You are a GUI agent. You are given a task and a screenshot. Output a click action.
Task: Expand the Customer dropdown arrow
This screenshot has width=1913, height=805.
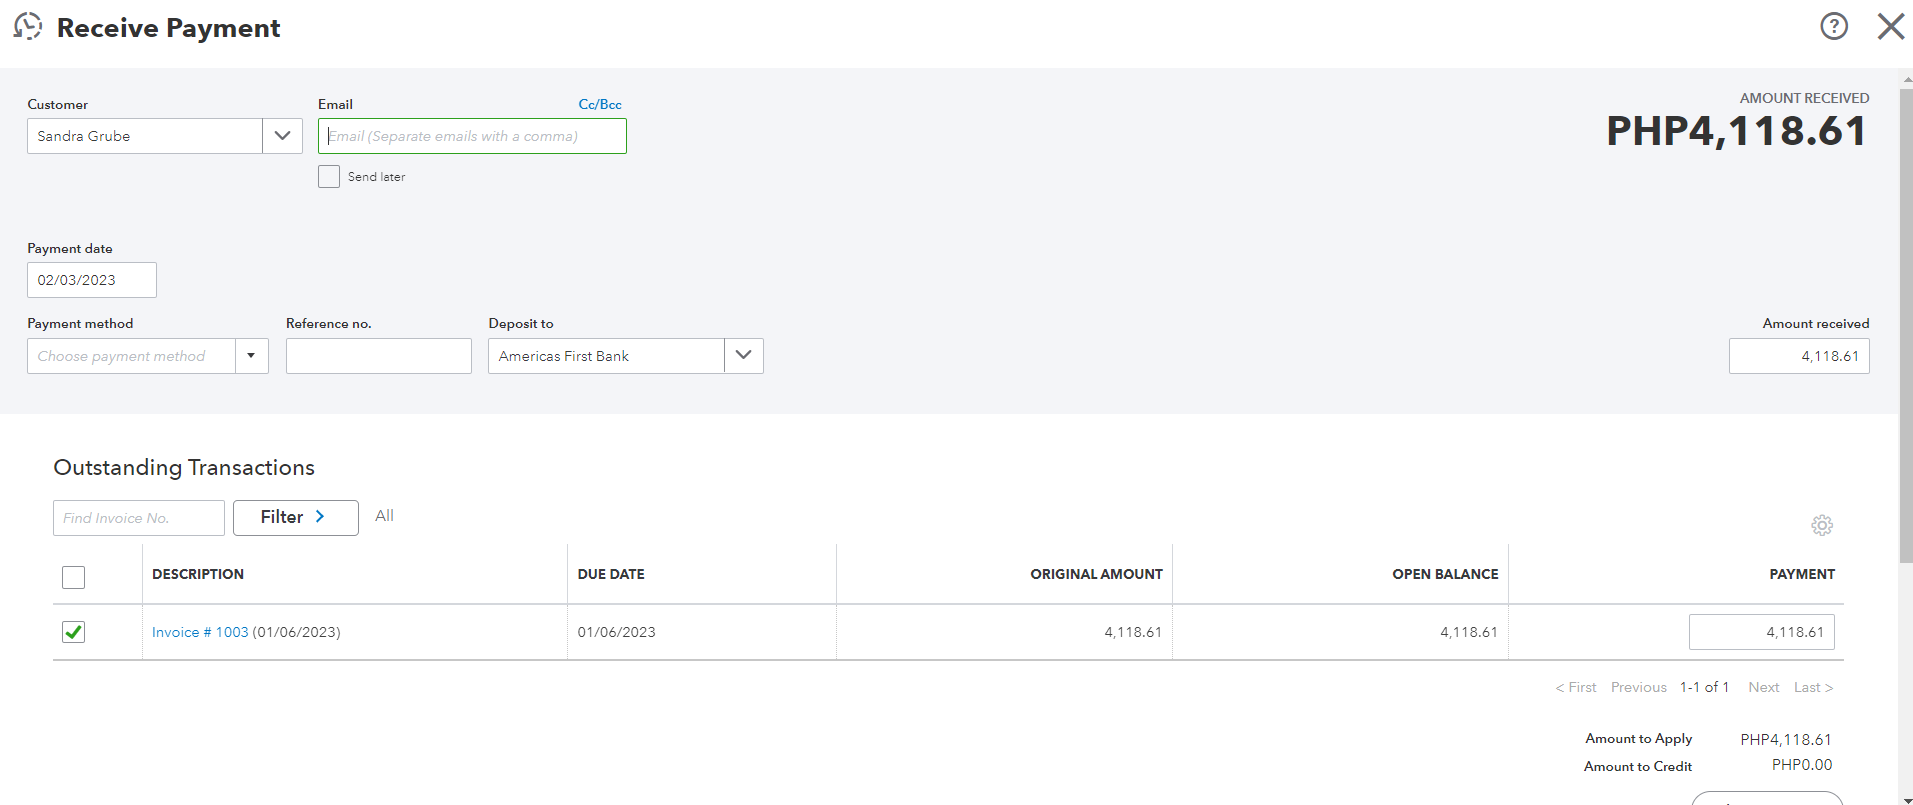[282, 136]
